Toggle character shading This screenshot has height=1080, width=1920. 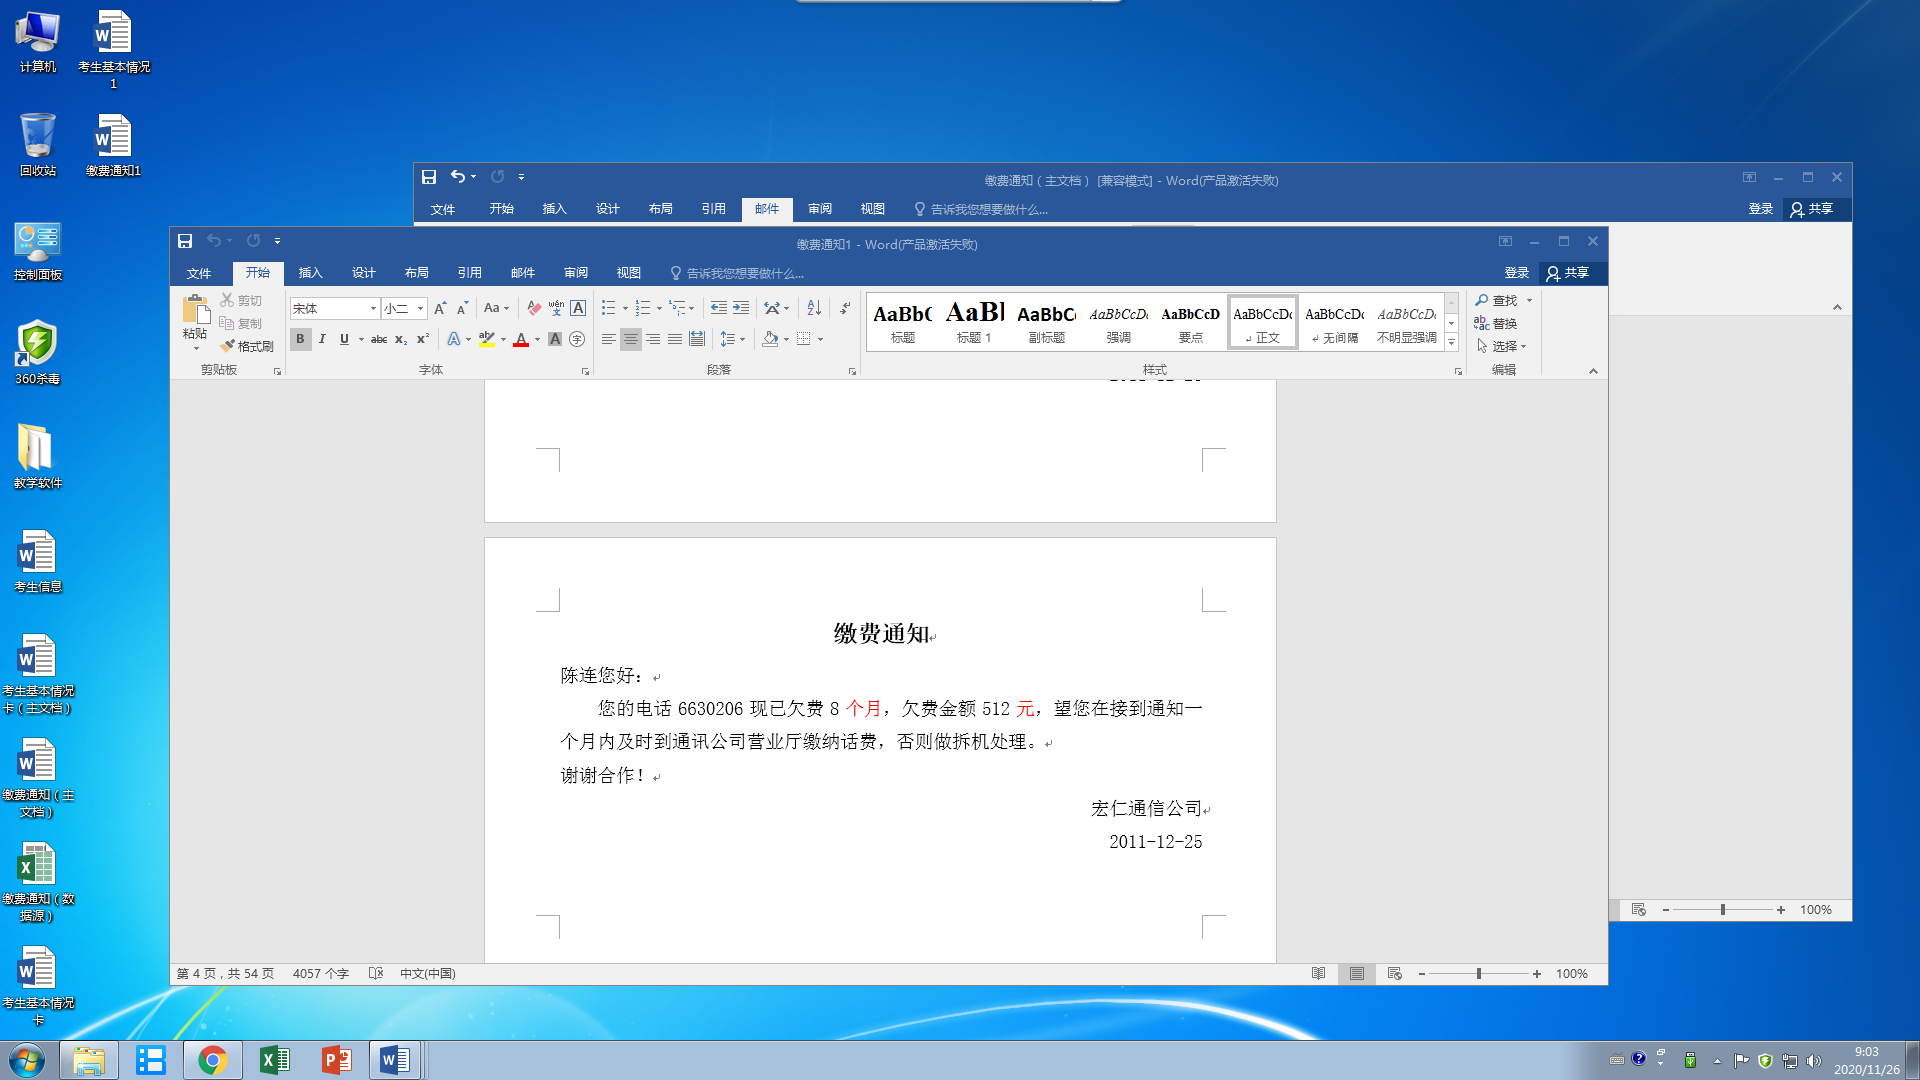555,339
